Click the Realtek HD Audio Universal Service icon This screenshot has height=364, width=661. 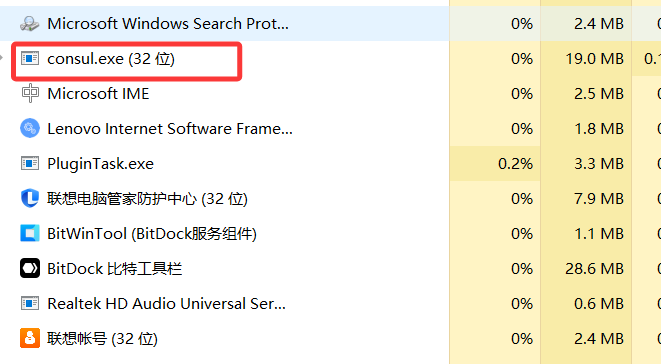(30, 303)
